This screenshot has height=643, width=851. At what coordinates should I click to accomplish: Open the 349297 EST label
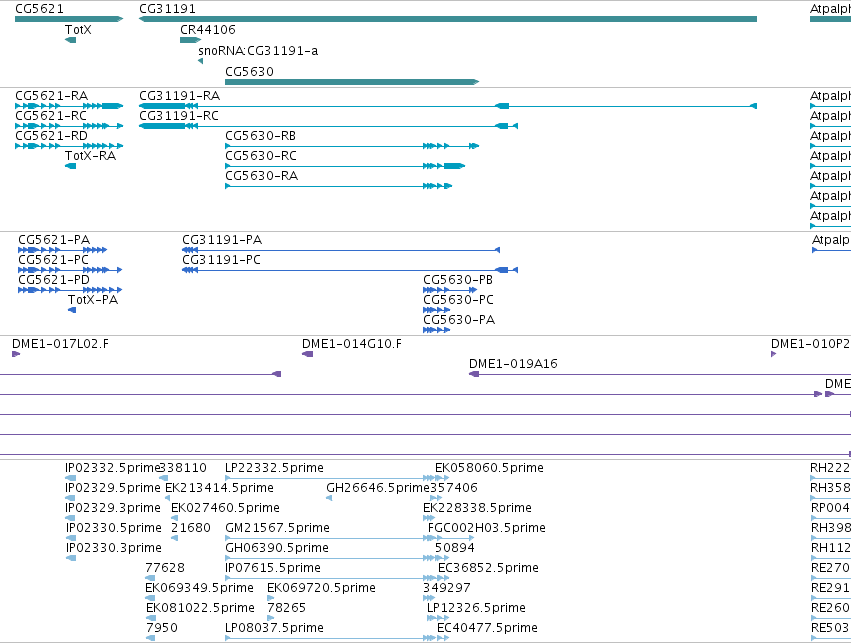(447, 588)
